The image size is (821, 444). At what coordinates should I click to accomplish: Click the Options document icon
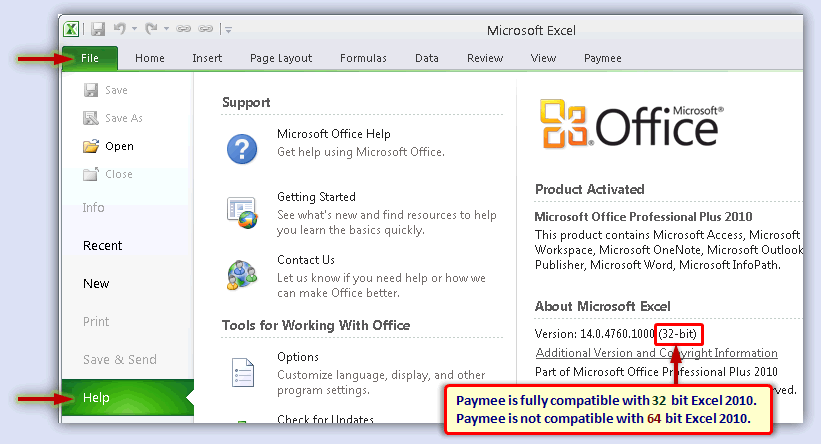pos(242,372)
